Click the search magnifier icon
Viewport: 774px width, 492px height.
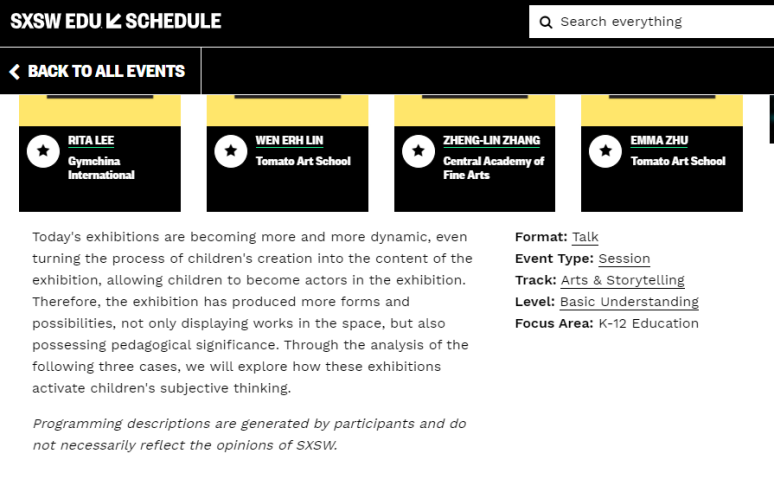coord(546,22)
